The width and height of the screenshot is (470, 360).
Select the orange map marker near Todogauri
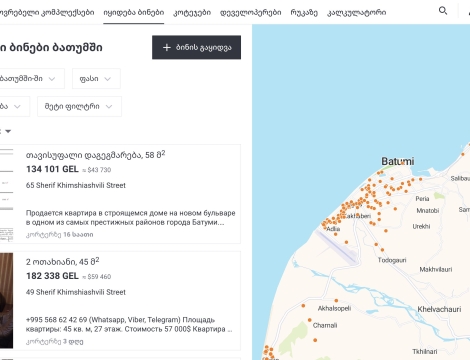[382, 250]
